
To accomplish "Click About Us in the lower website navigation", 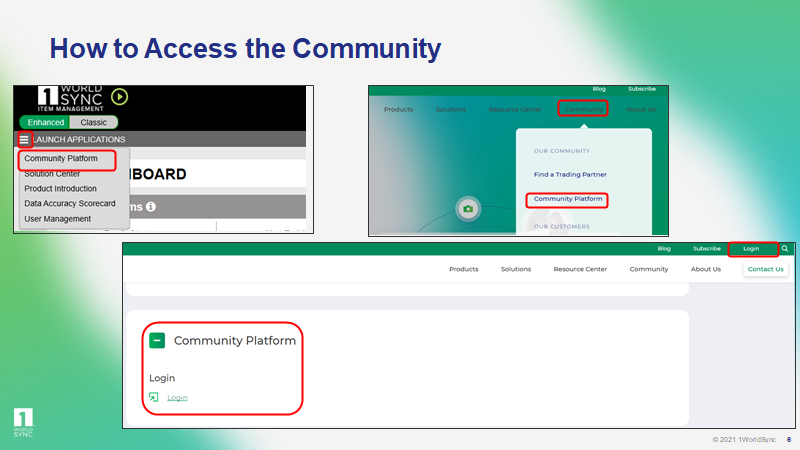I will [706, 269].
